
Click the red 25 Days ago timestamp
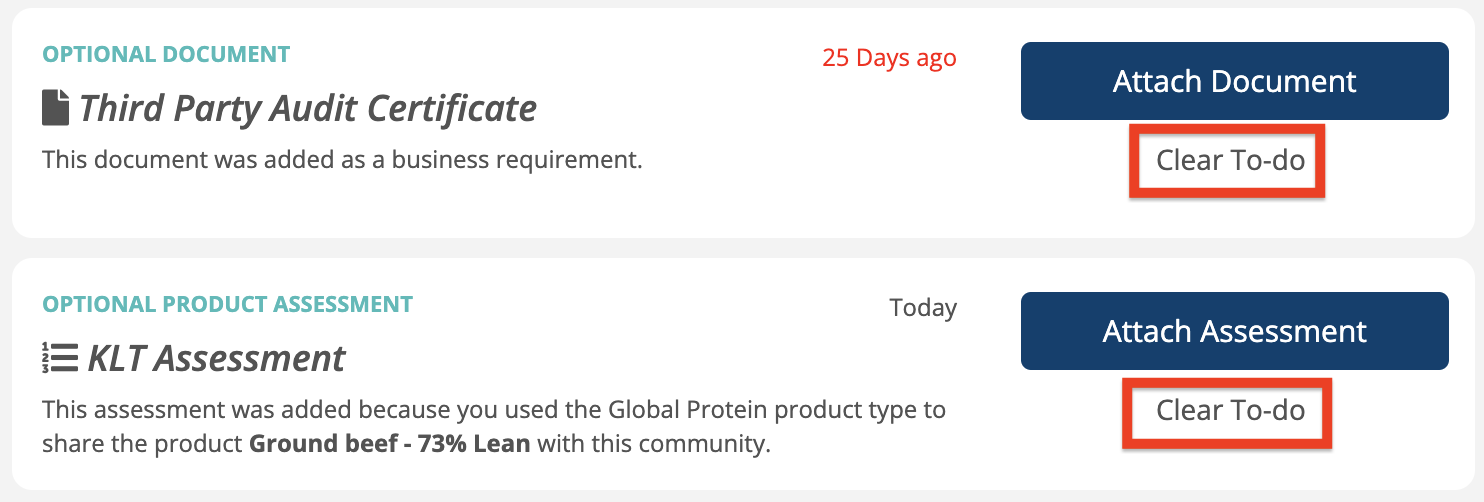889,58
